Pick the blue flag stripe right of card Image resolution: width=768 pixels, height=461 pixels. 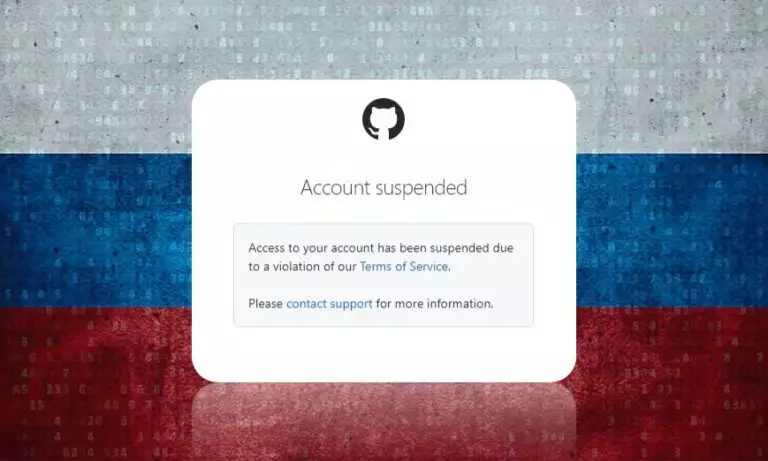click(672, 230)
